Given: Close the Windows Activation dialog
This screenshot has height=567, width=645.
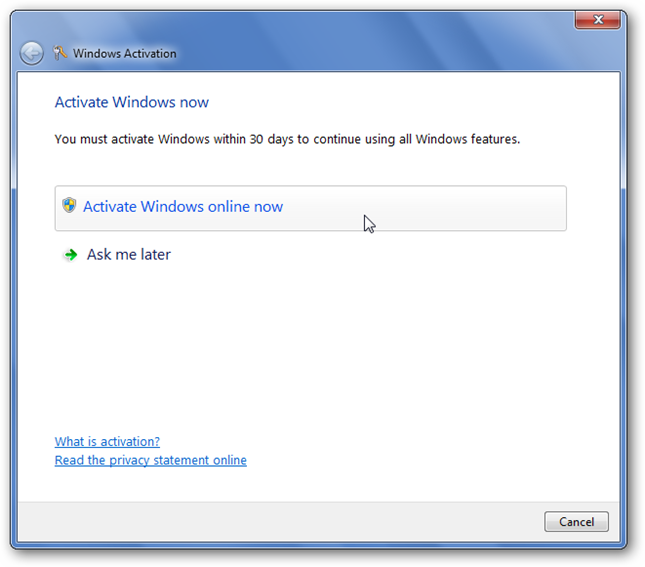Looking at the screenshot, I should [x=598, y=20].
